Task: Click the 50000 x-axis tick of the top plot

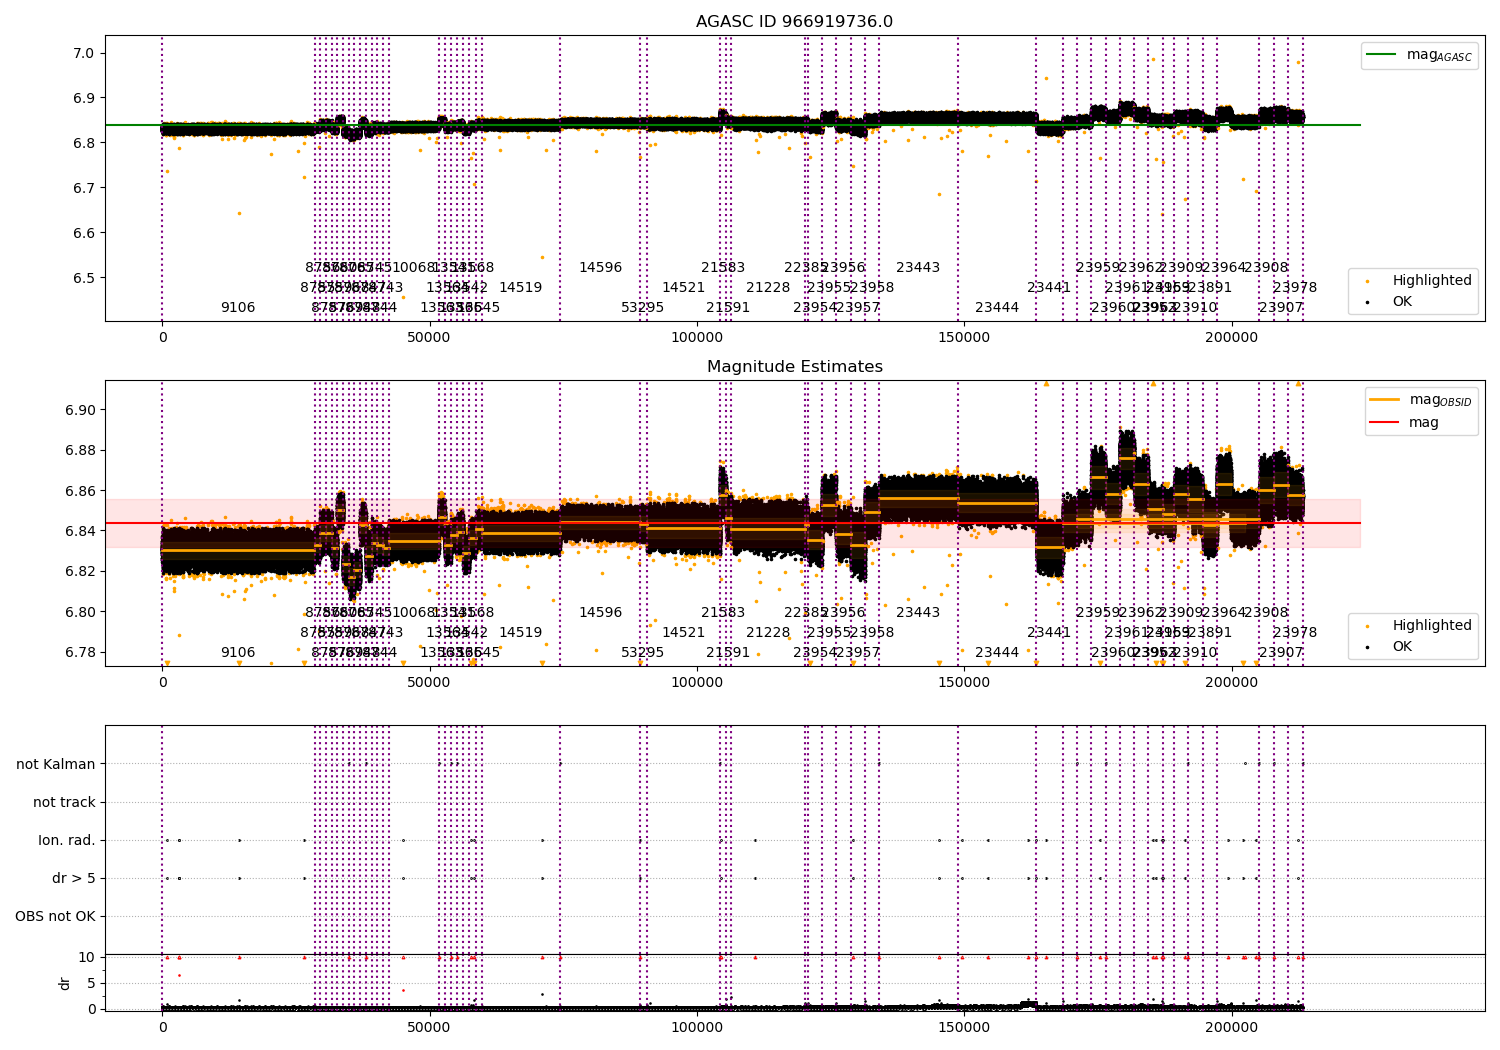Action: 430,339
